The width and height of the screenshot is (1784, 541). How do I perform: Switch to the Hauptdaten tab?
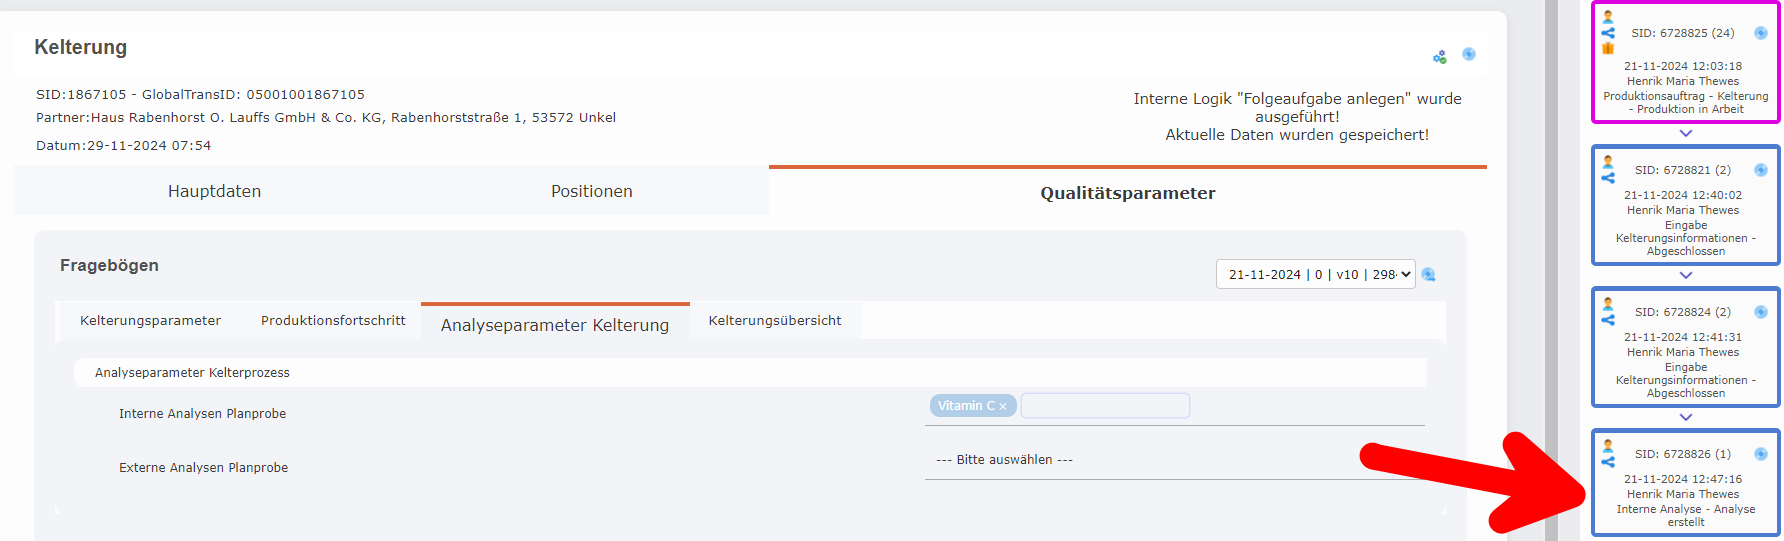point(214,191)
